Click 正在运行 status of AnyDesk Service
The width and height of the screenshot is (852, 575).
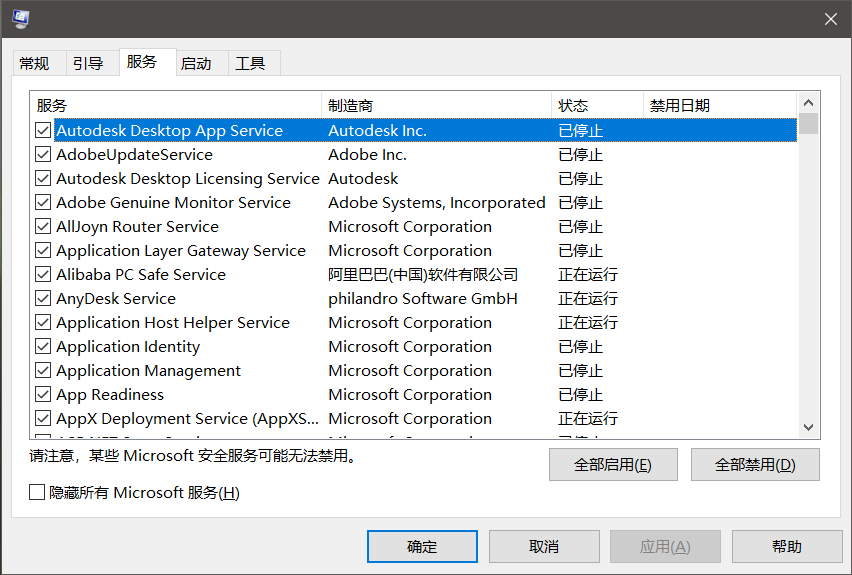tap(588, 298)
